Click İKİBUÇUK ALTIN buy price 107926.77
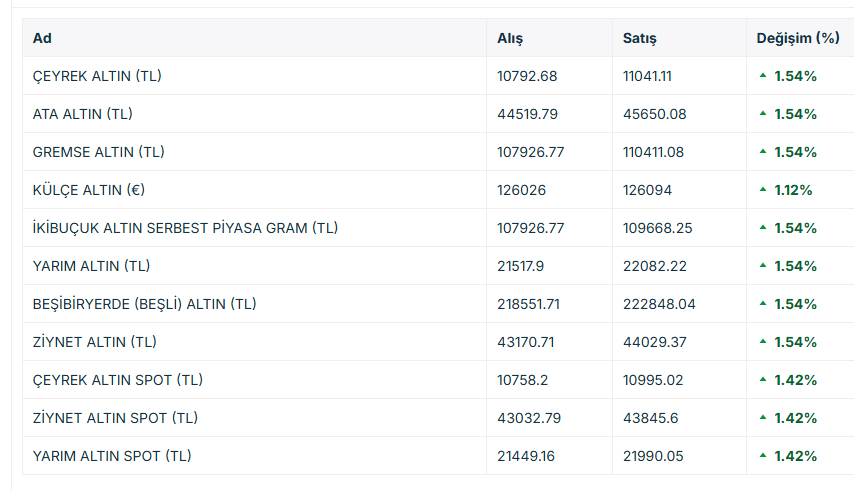This screenshot has height=491, width=854. [530, 228]
